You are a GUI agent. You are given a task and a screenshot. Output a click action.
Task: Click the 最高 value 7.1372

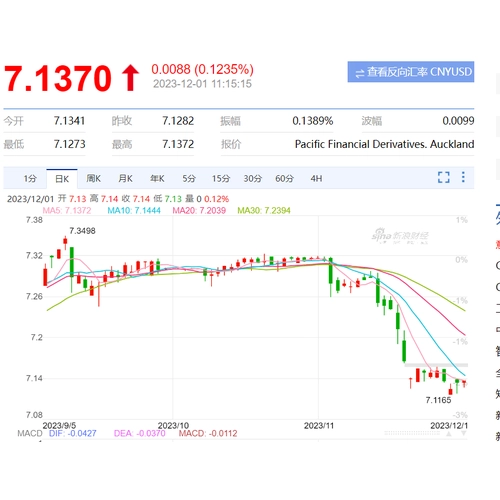tap(178, 144)
